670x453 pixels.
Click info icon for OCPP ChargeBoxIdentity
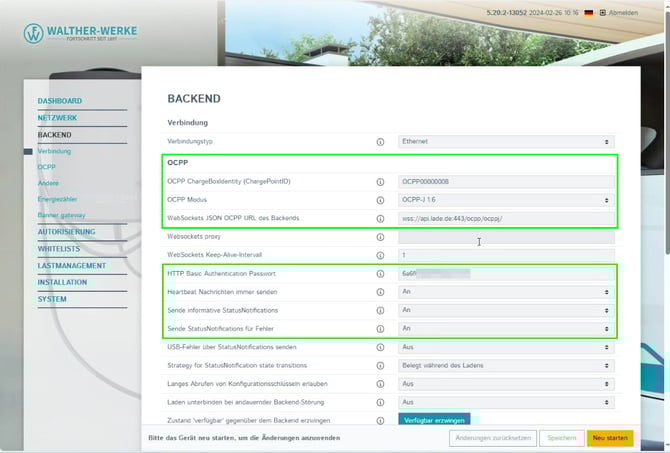(x=380, y=182)
